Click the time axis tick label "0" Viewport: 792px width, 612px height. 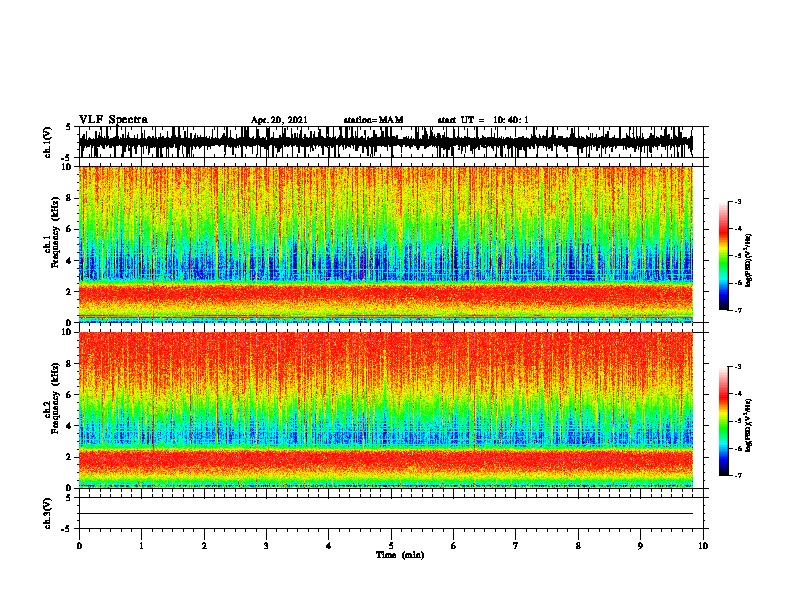point(79,546)
